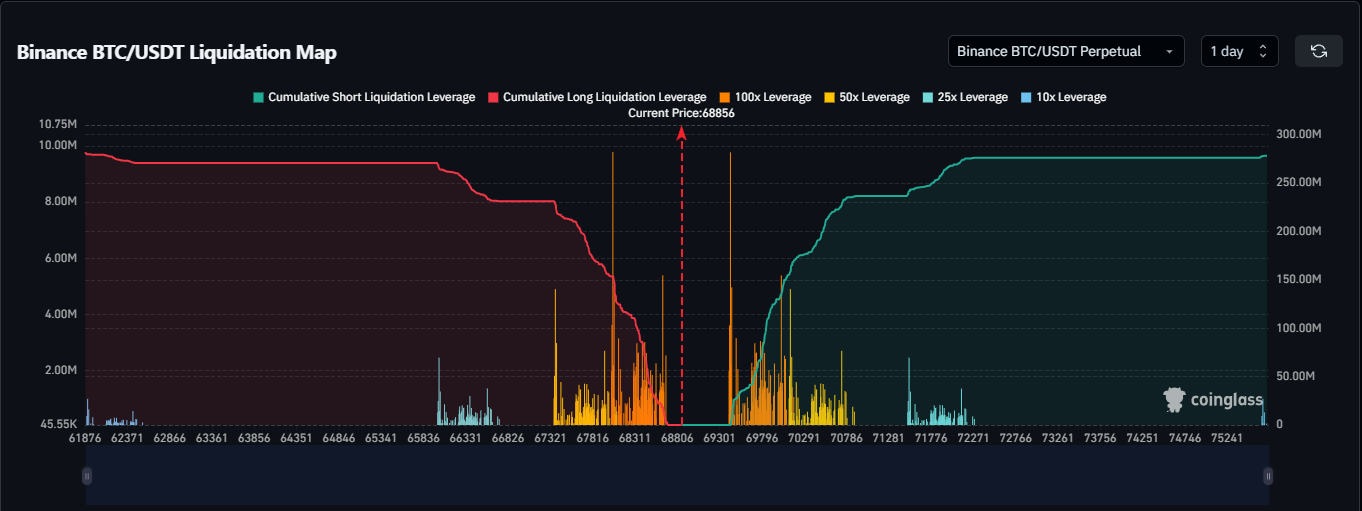
Task: Grab the left range slider handle
Action: [x=86, y=477]
